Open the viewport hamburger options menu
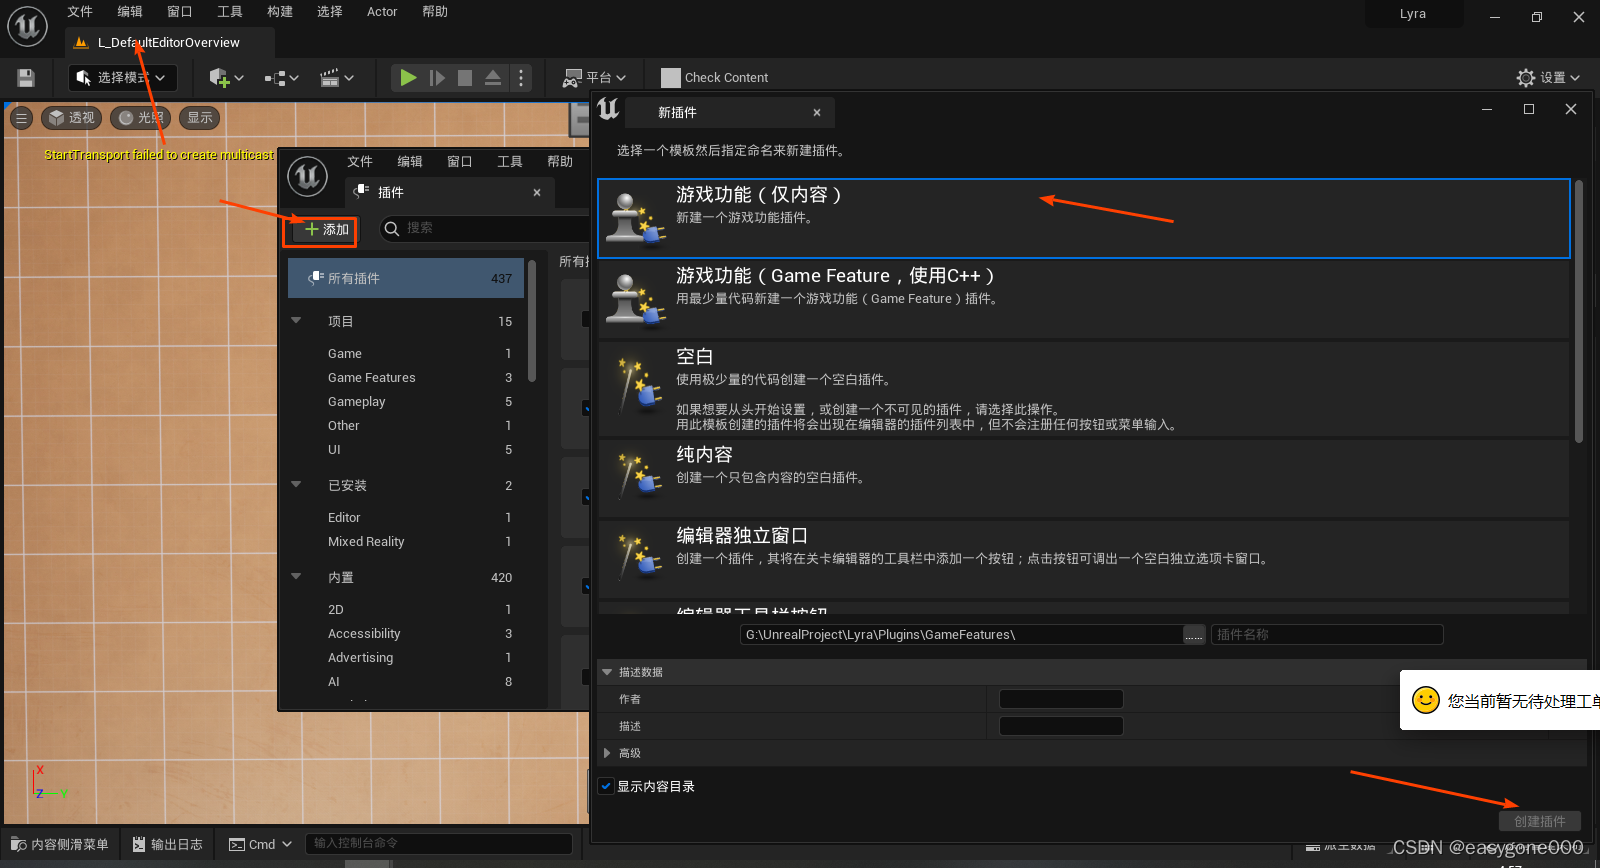The width and height of the screenshot is (1600, 868). pos(21,118)
